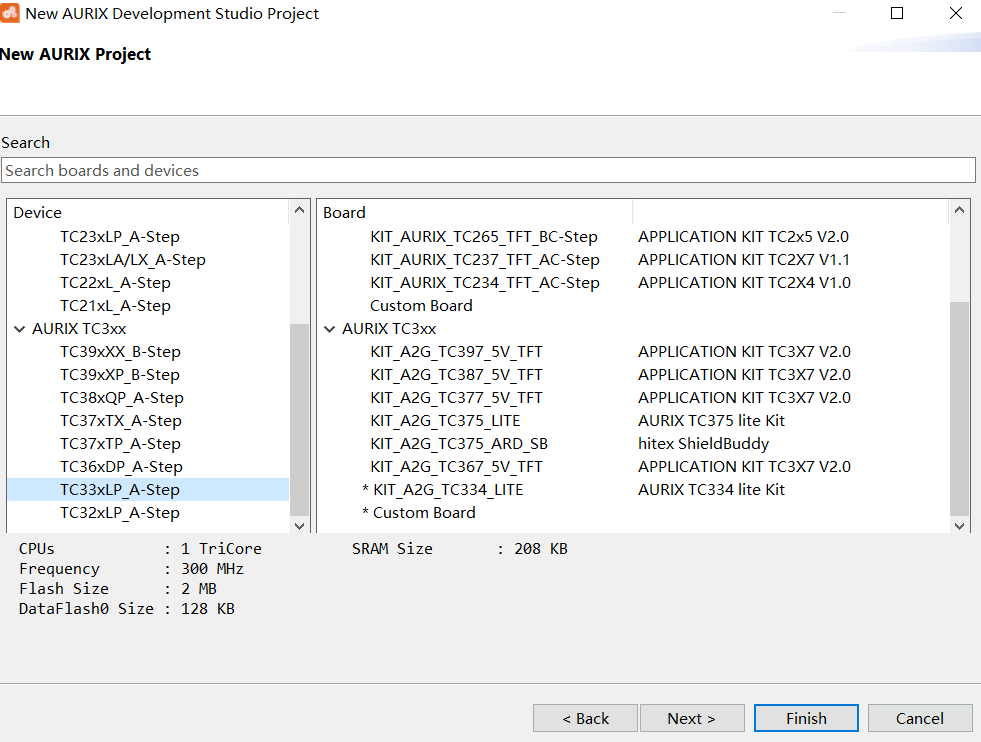Image resolution: width=981 pixels, height=742 pixels.
Task: Select device TC23xLP_A-Step
Action: pyautogui.click(x=119, y=237)
